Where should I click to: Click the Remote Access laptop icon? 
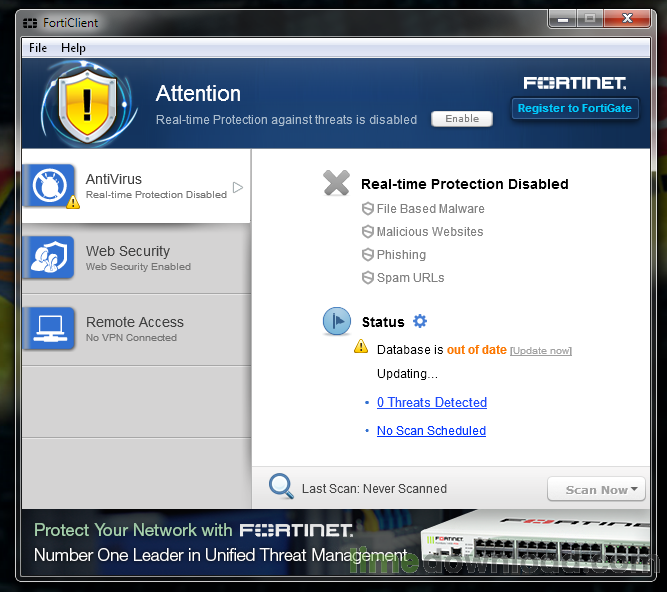click(x=50, y=328)
